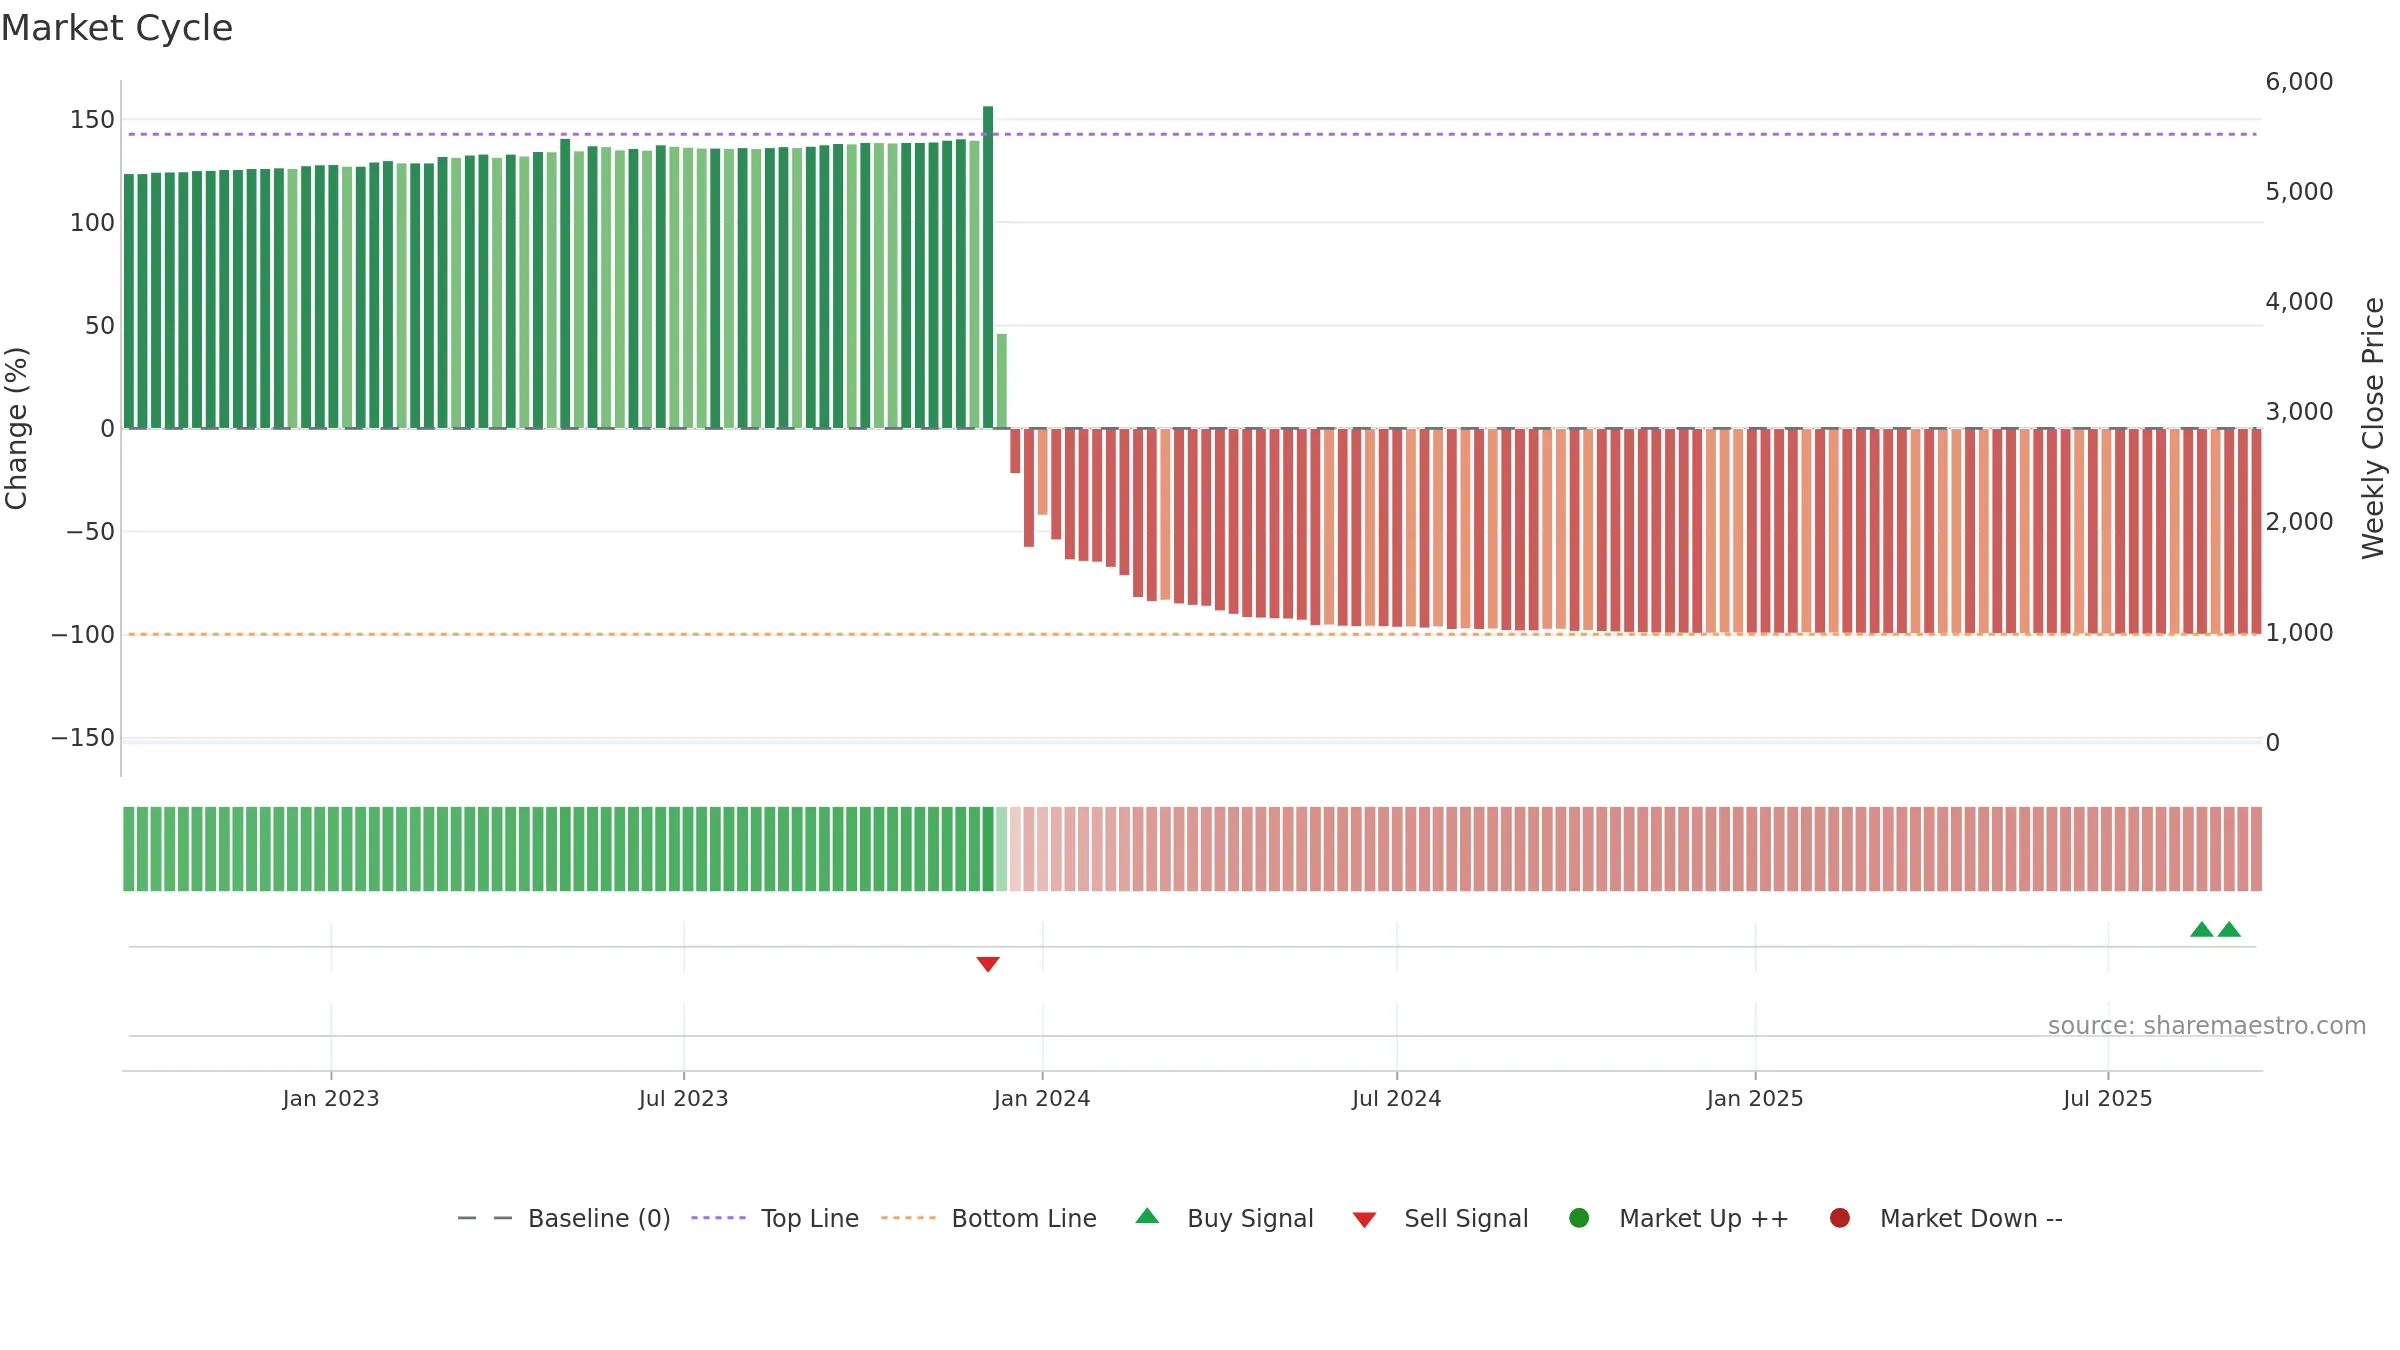The image size is (2400, 1350).
Task: Toggle the Sell Signal legend entry
Action: [1441, 1218]
